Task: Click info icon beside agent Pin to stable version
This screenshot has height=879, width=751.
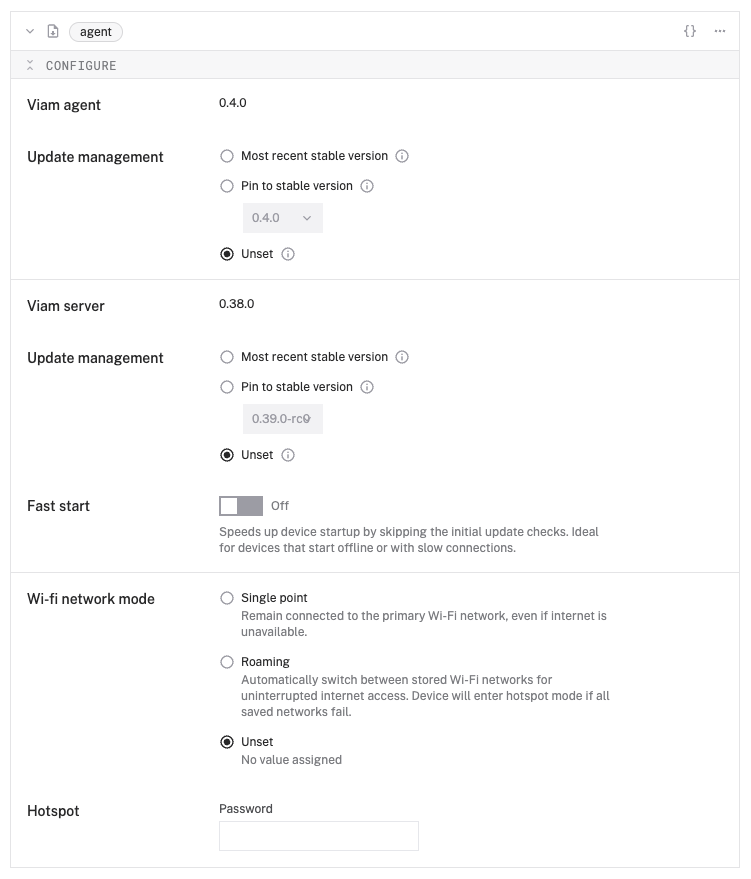Action: click(x=367, y=186)
